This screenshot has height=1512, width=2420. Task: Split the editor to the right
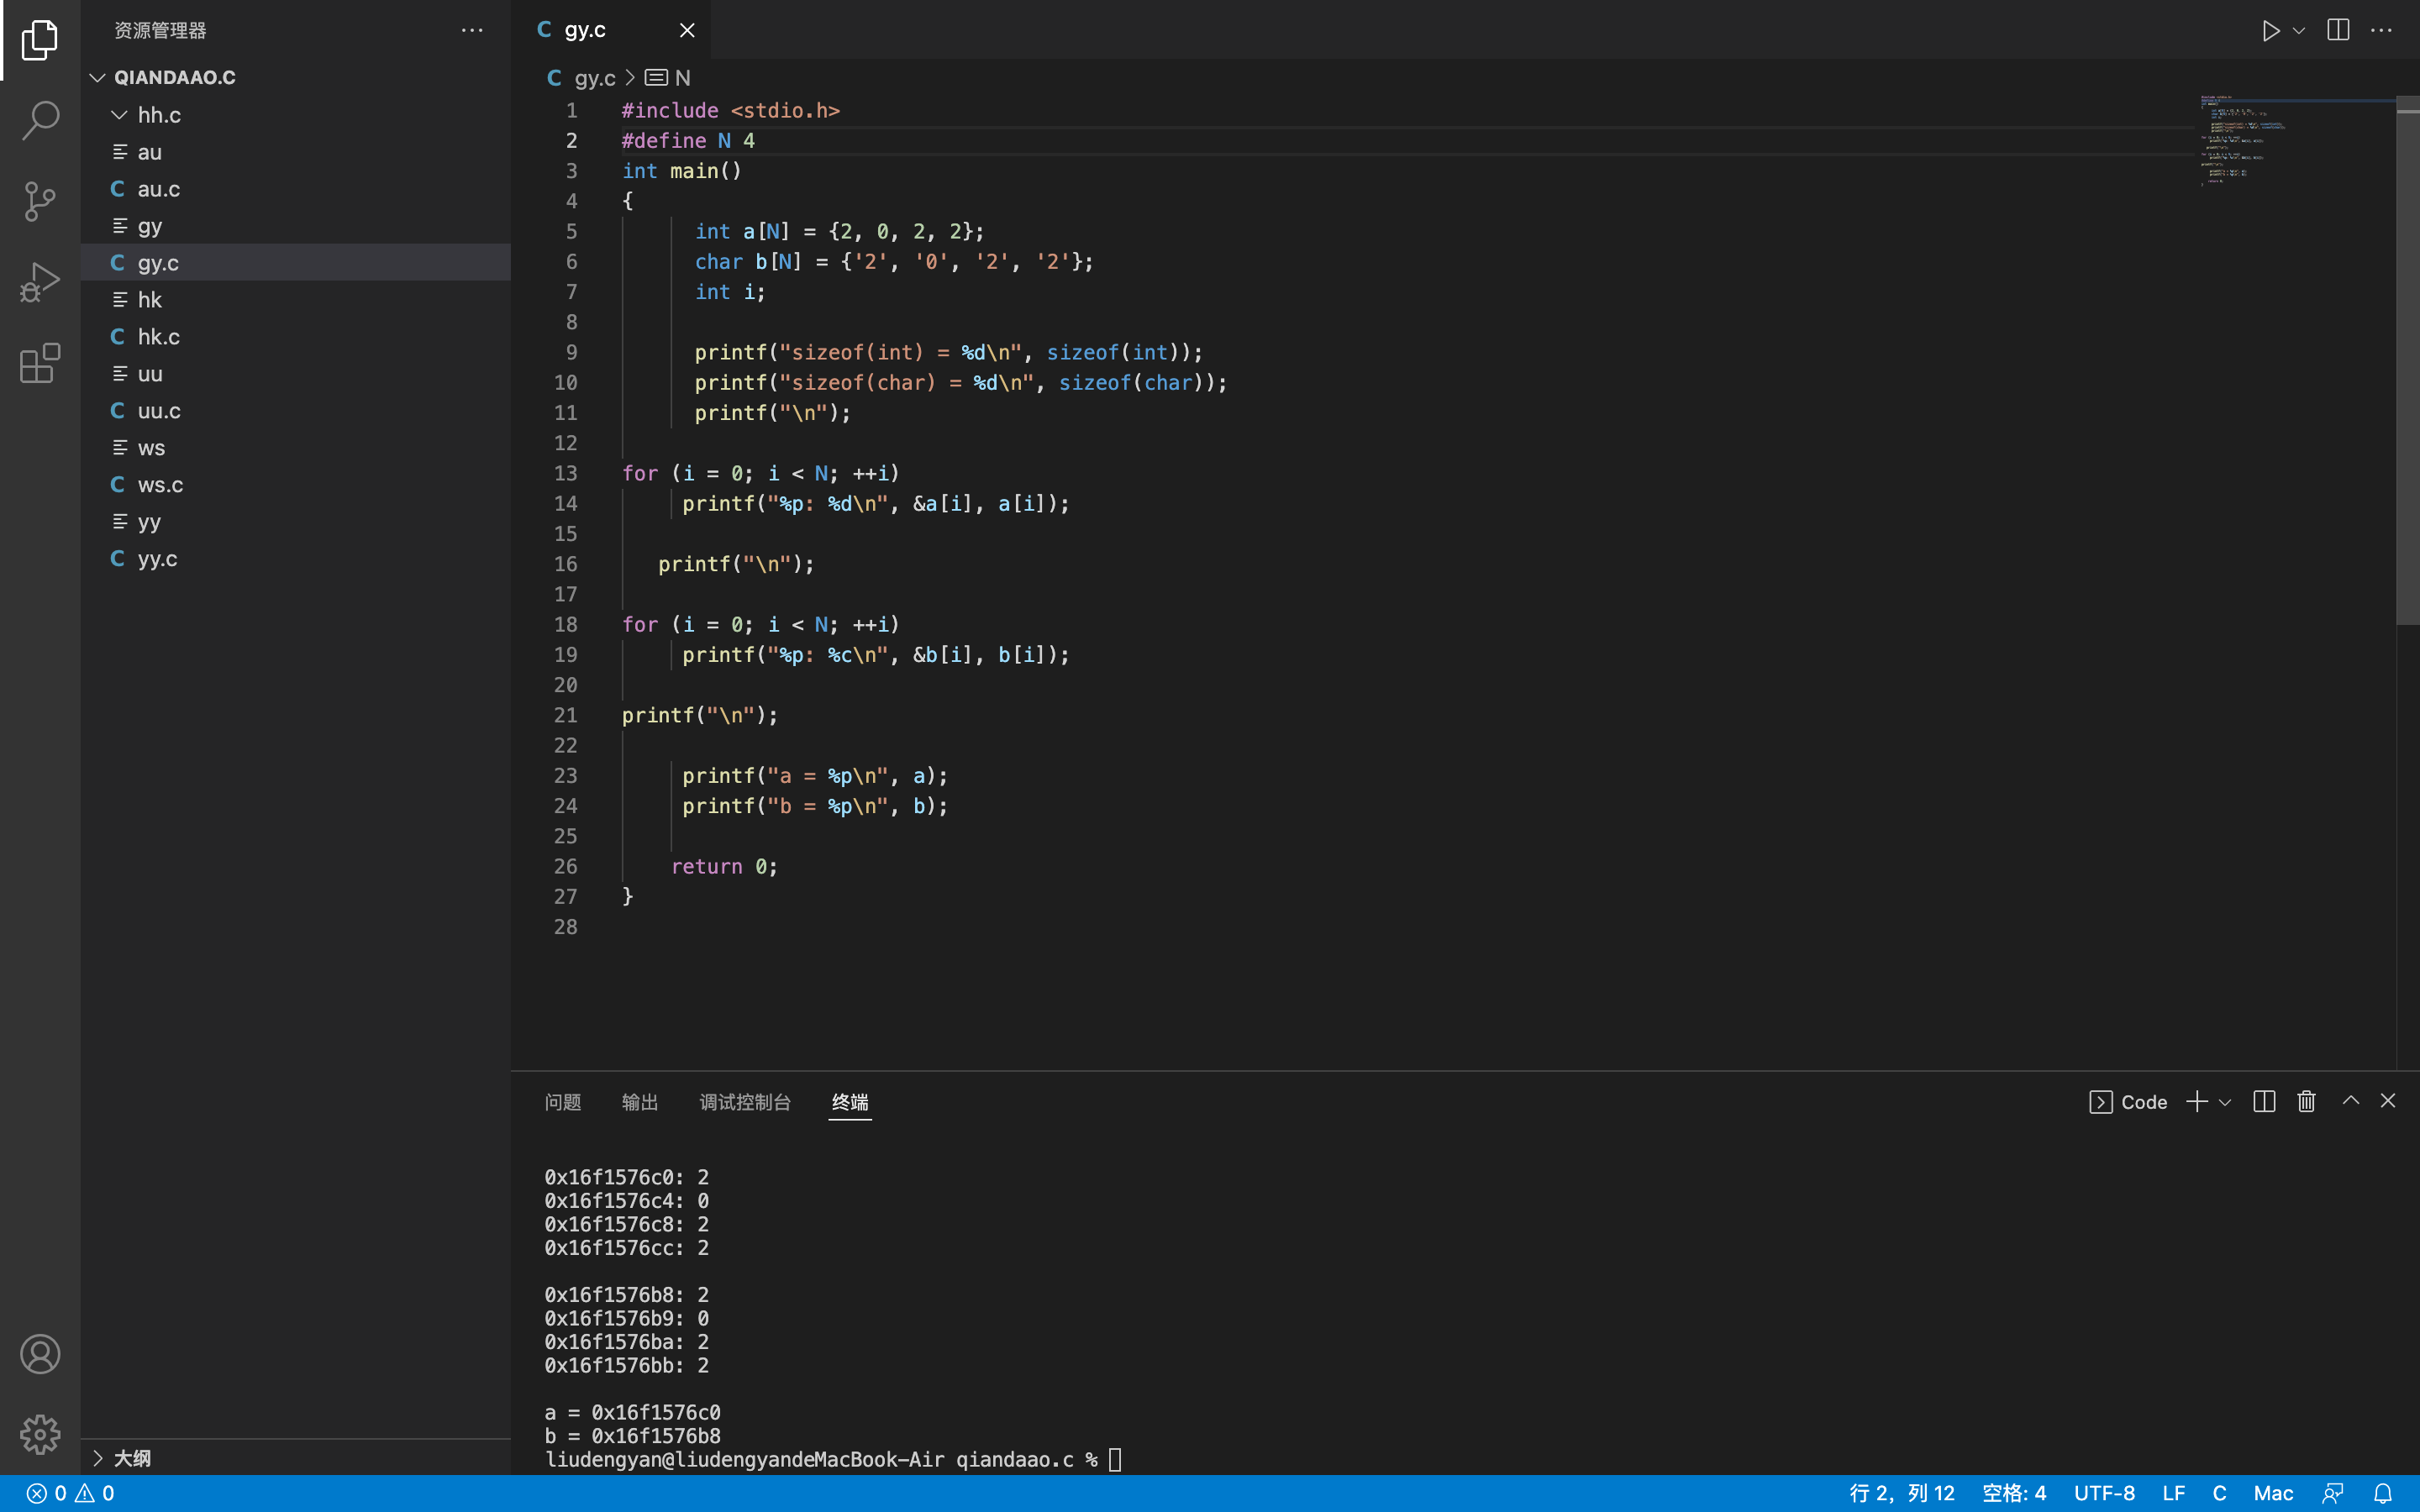pos(2338,30)
